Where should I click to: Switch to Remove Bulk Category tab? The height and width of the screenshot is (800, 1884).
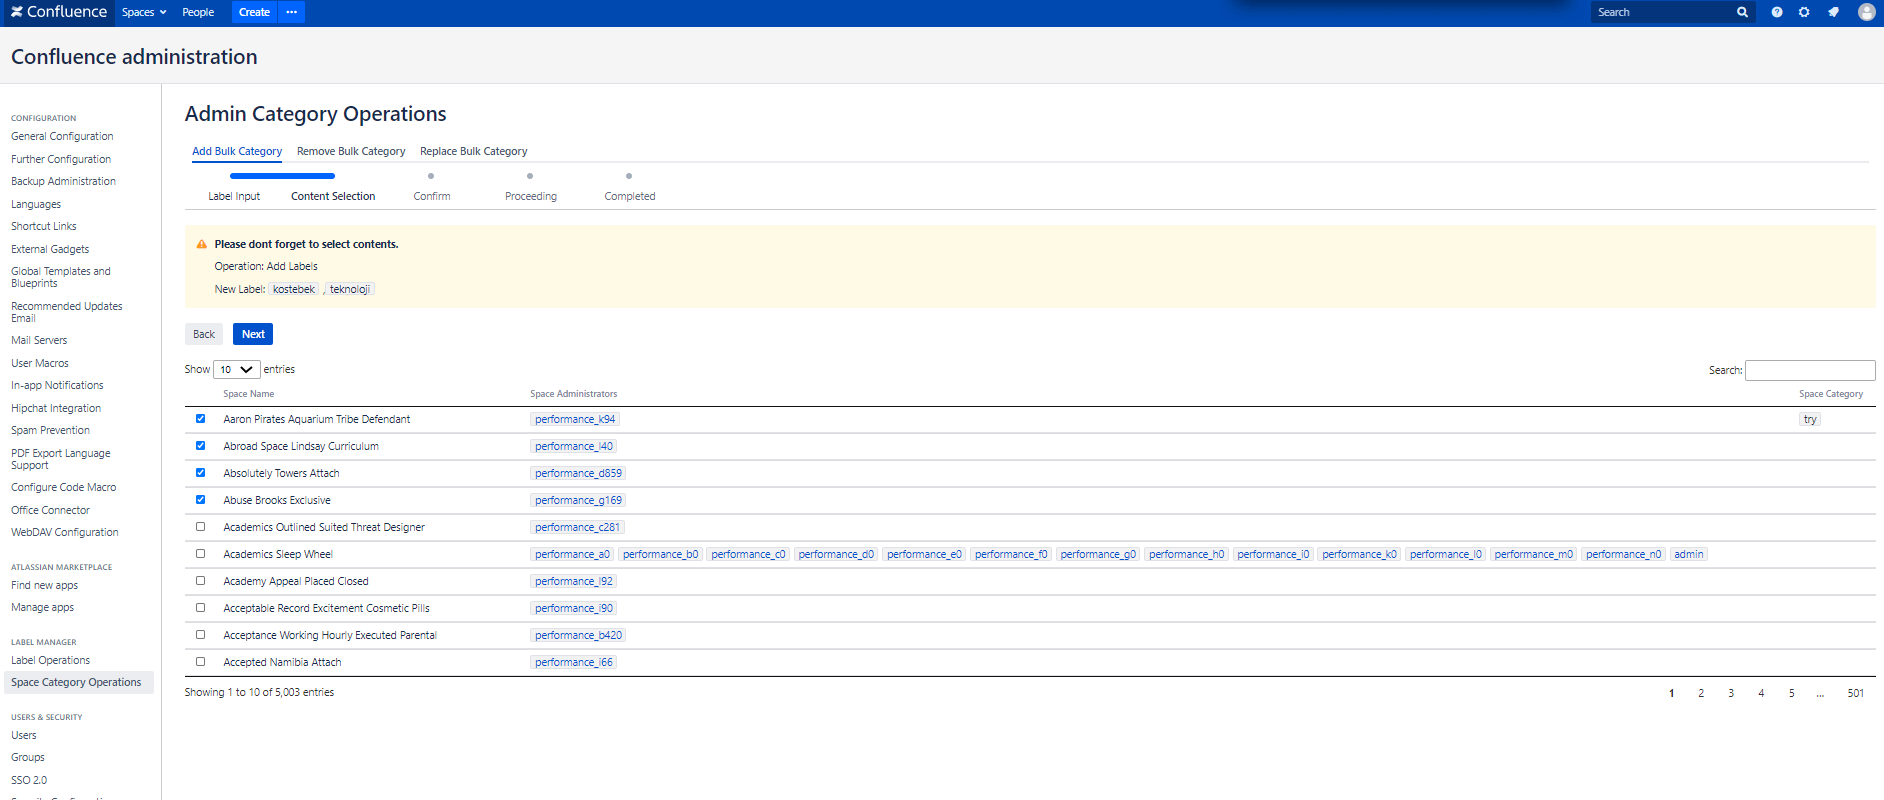pyautogui.click(x=351, y=152)
